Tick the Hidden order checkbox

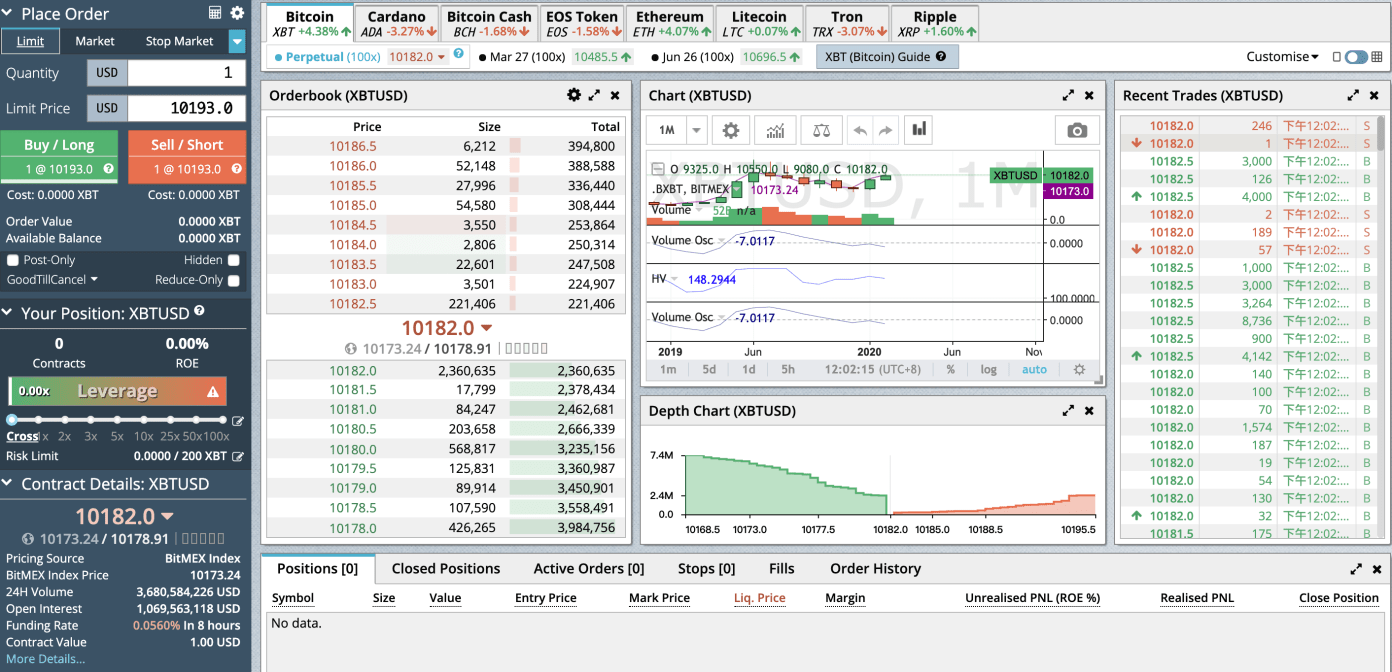(x=233, y=260)
